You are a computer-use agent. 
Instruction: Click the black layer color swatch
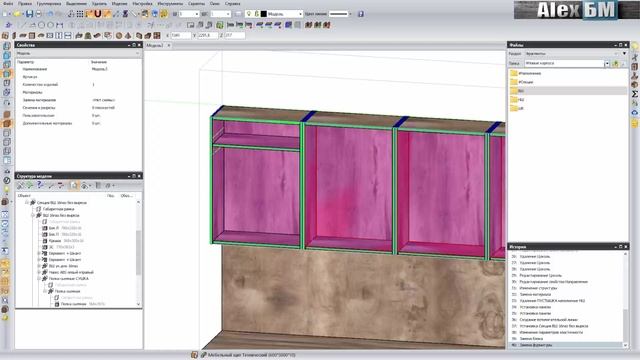coord(264,14)
